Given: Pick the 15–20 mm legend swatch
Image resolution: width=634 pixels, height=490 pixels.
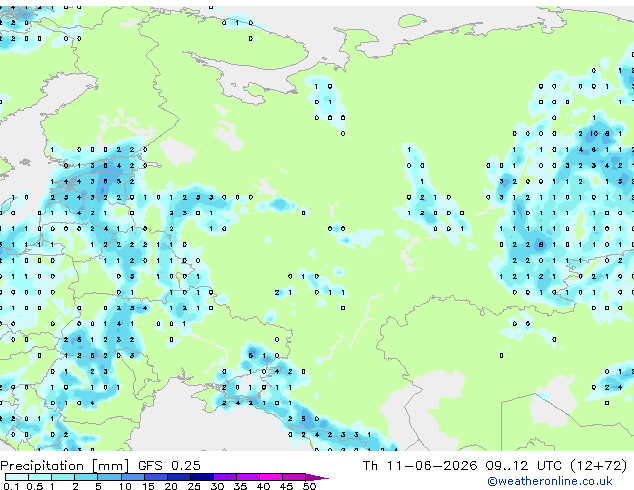Looking at the screenshot, I should tap(155, 477).
